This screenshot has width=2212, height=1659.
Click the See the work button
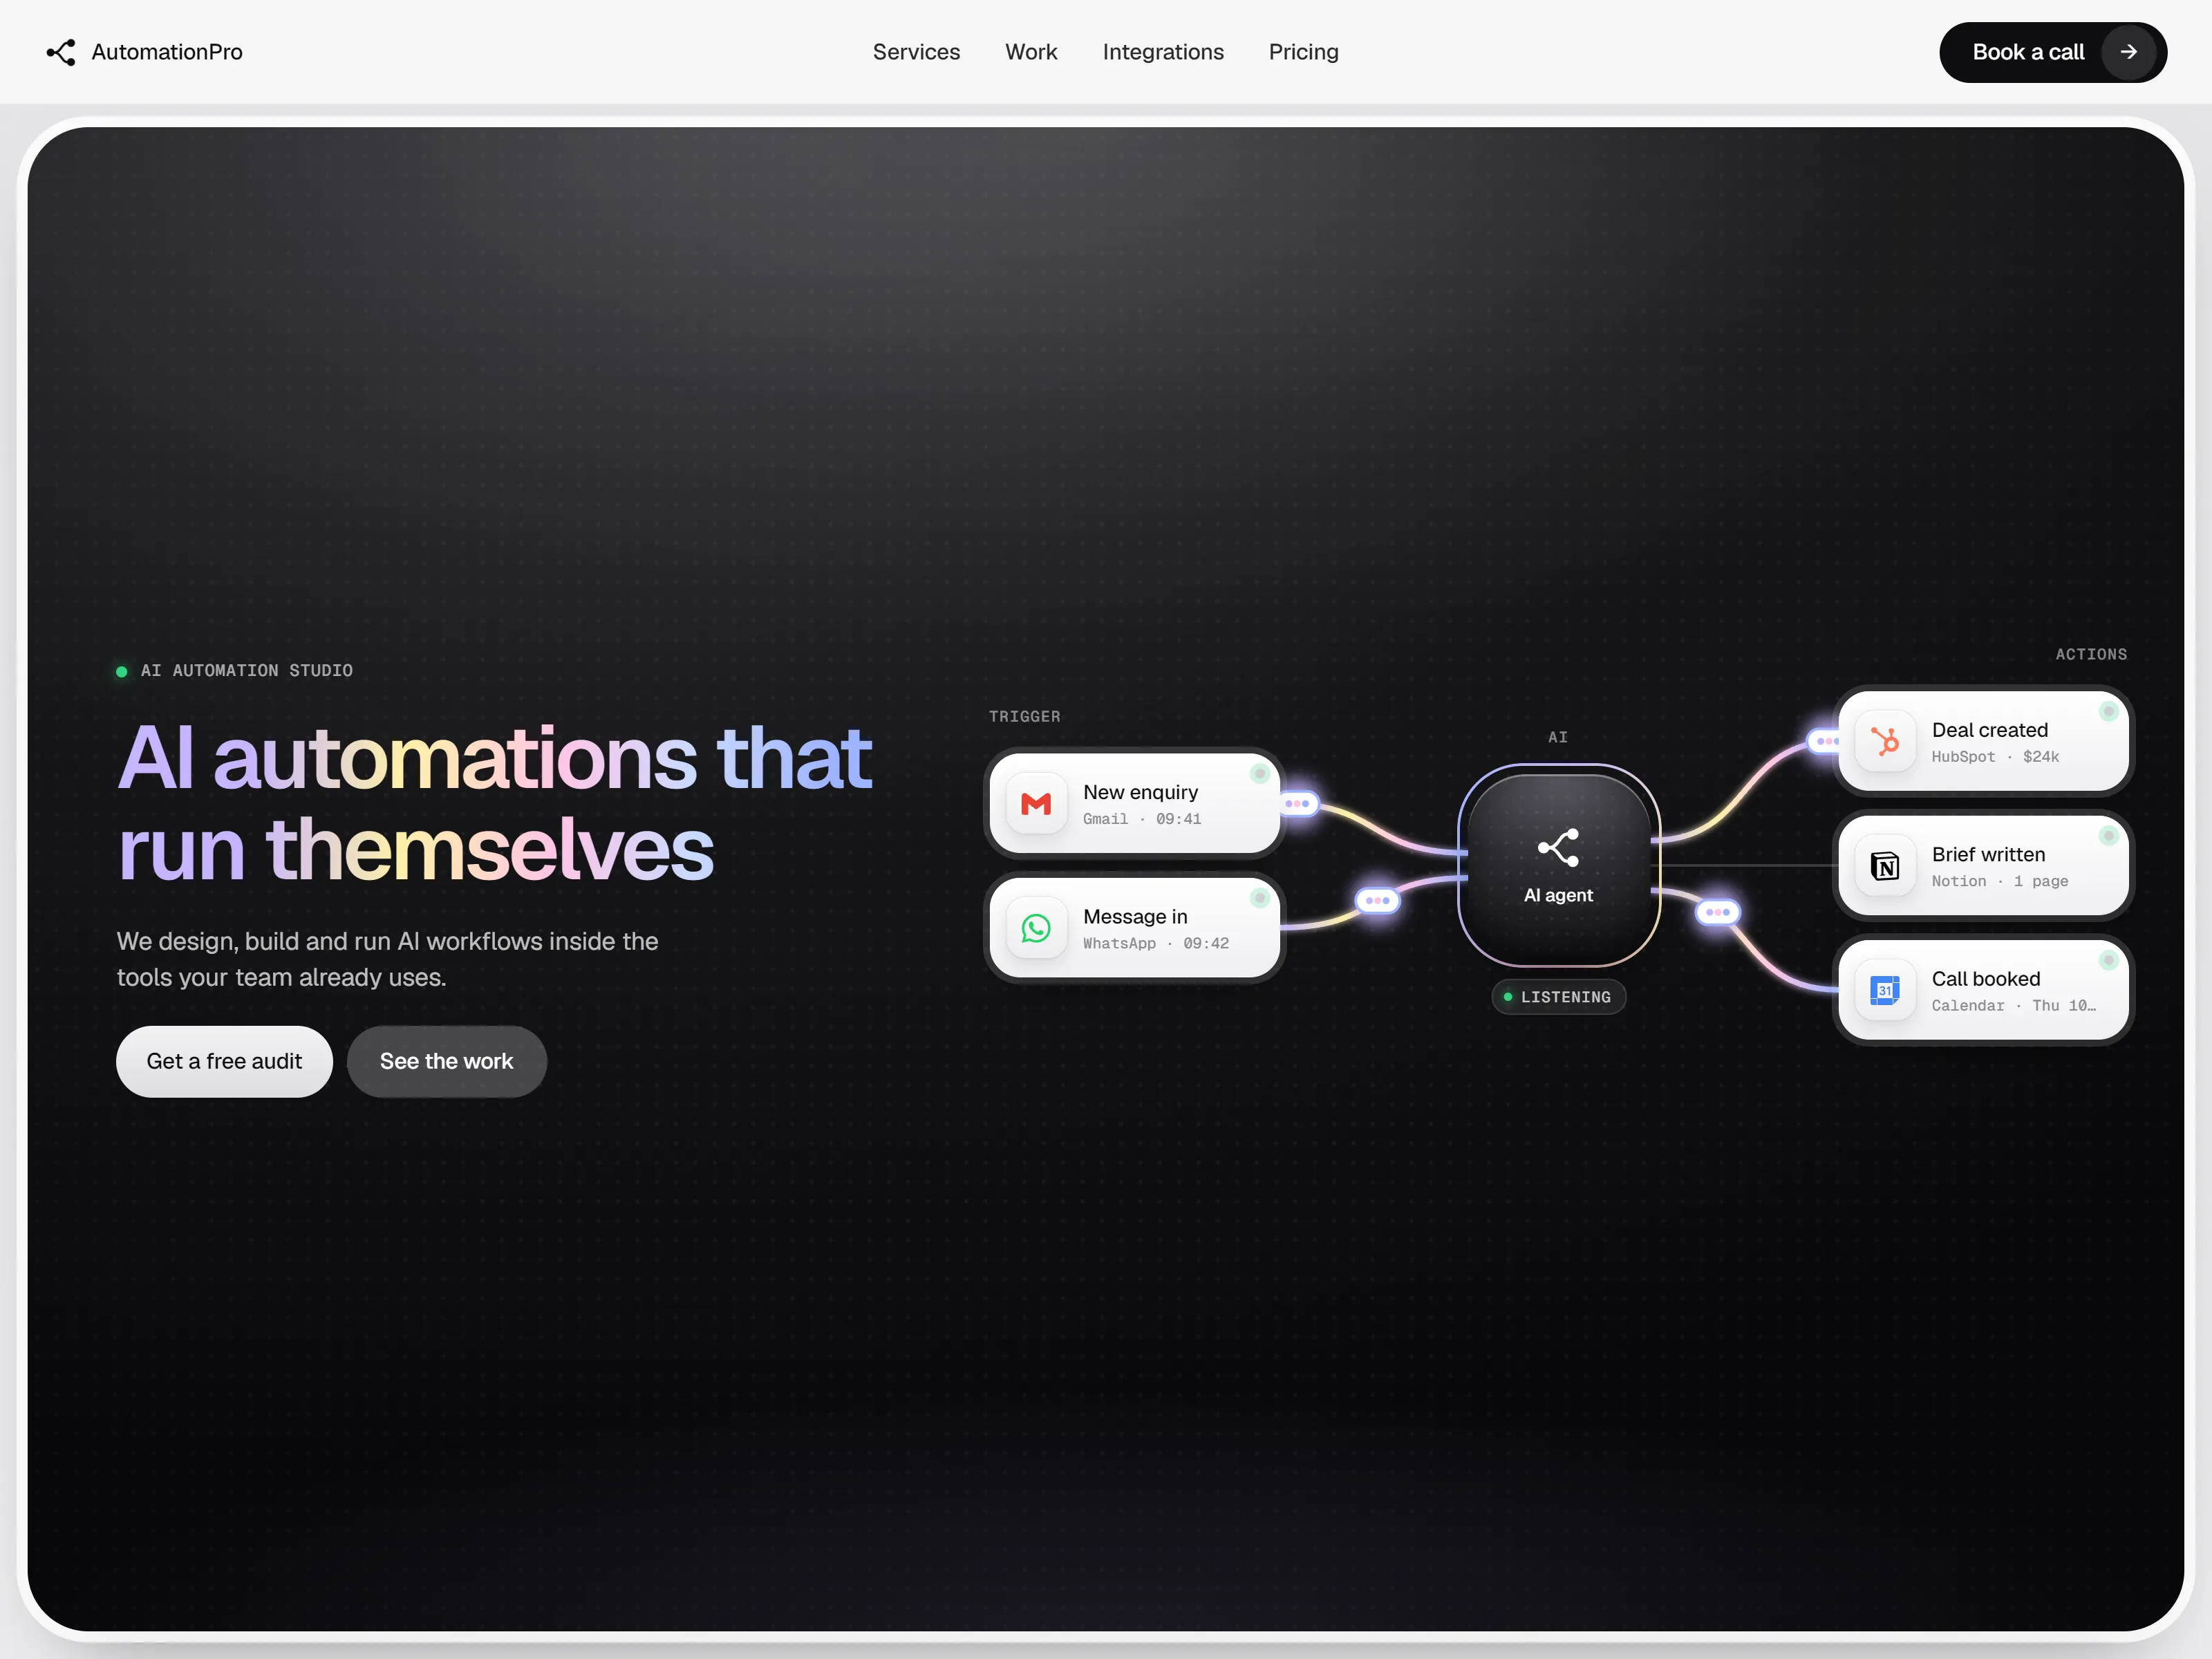[447, 1061]
